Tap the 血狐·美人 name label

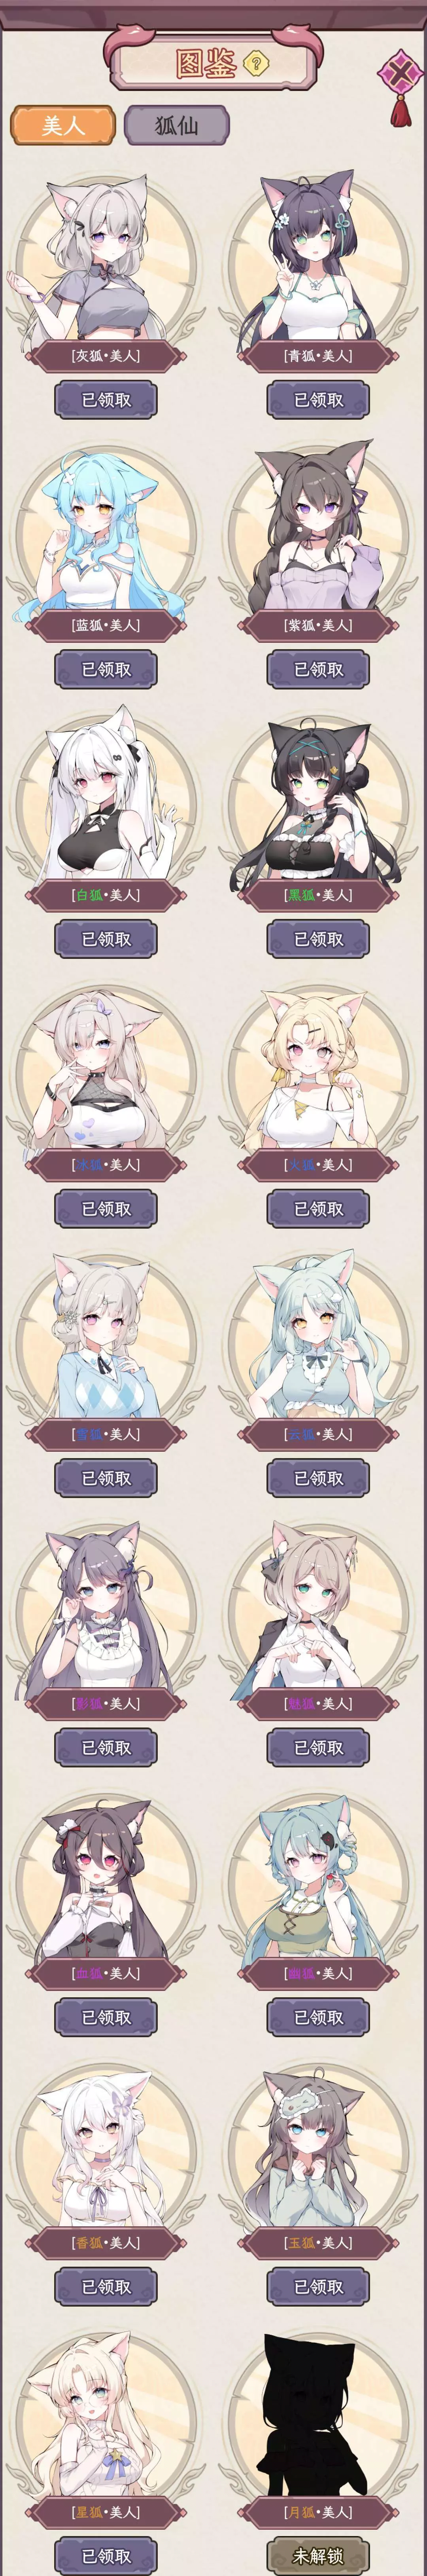[106, 1973]
